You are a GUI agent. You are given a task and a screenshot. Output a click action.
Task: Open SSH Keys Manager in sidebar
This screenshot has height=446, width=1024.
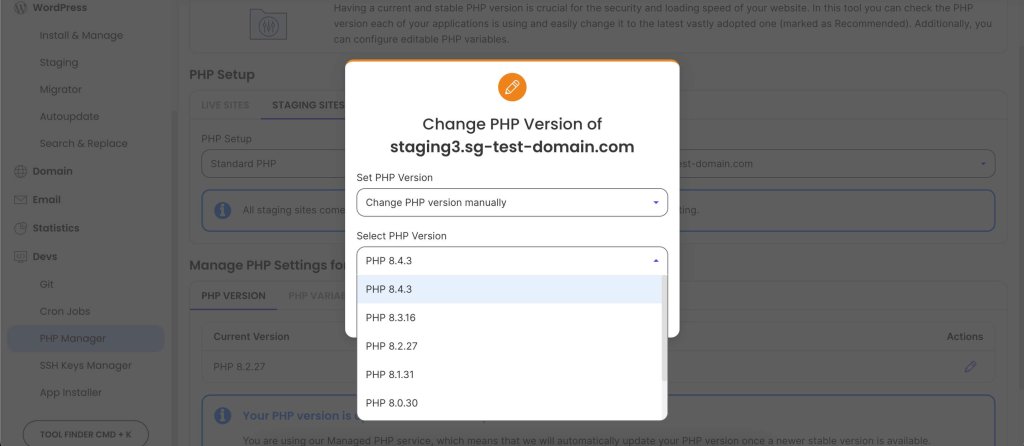[86, 366]
